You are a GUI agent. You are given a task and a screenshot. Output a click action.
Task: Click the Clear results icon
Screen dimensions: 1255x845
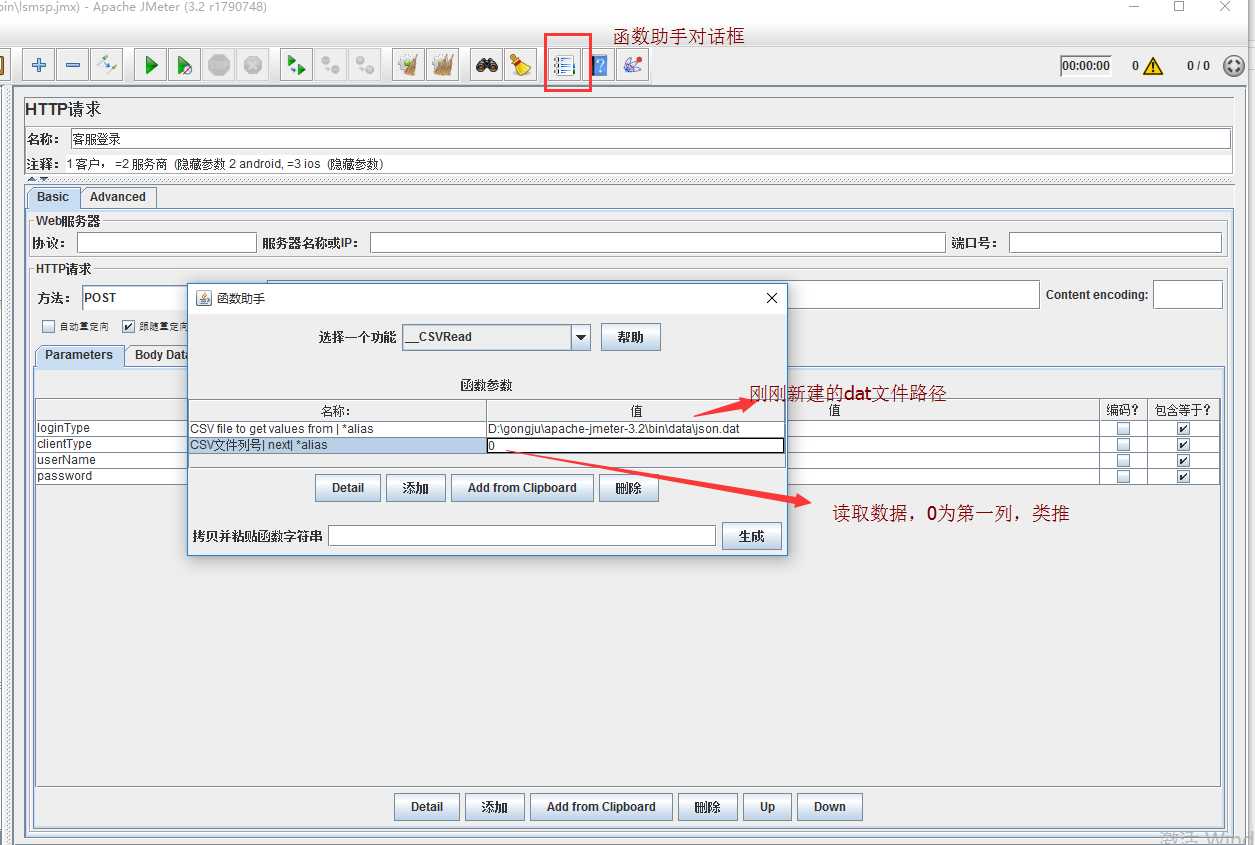(408, 66)
